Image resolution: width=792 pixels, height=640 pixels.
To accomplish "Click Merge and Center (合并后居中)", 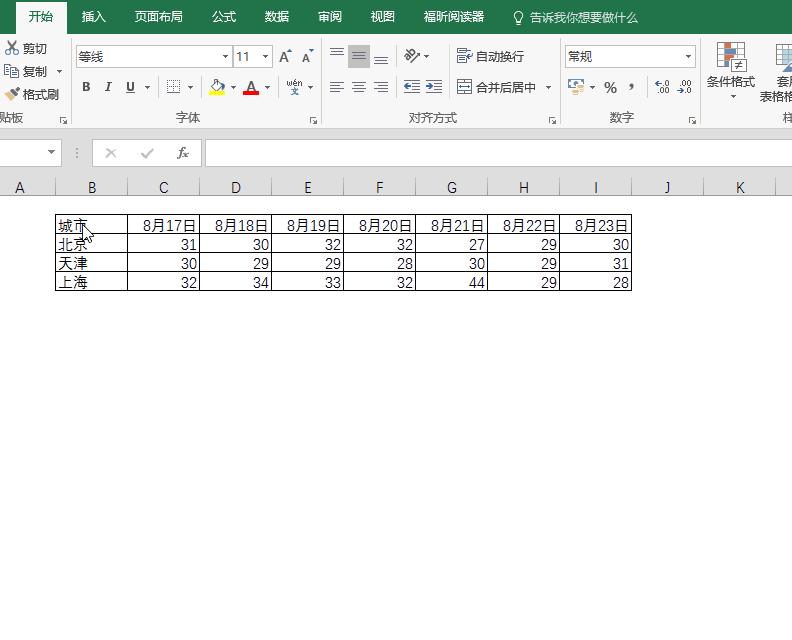I will [x=496, y=87].
